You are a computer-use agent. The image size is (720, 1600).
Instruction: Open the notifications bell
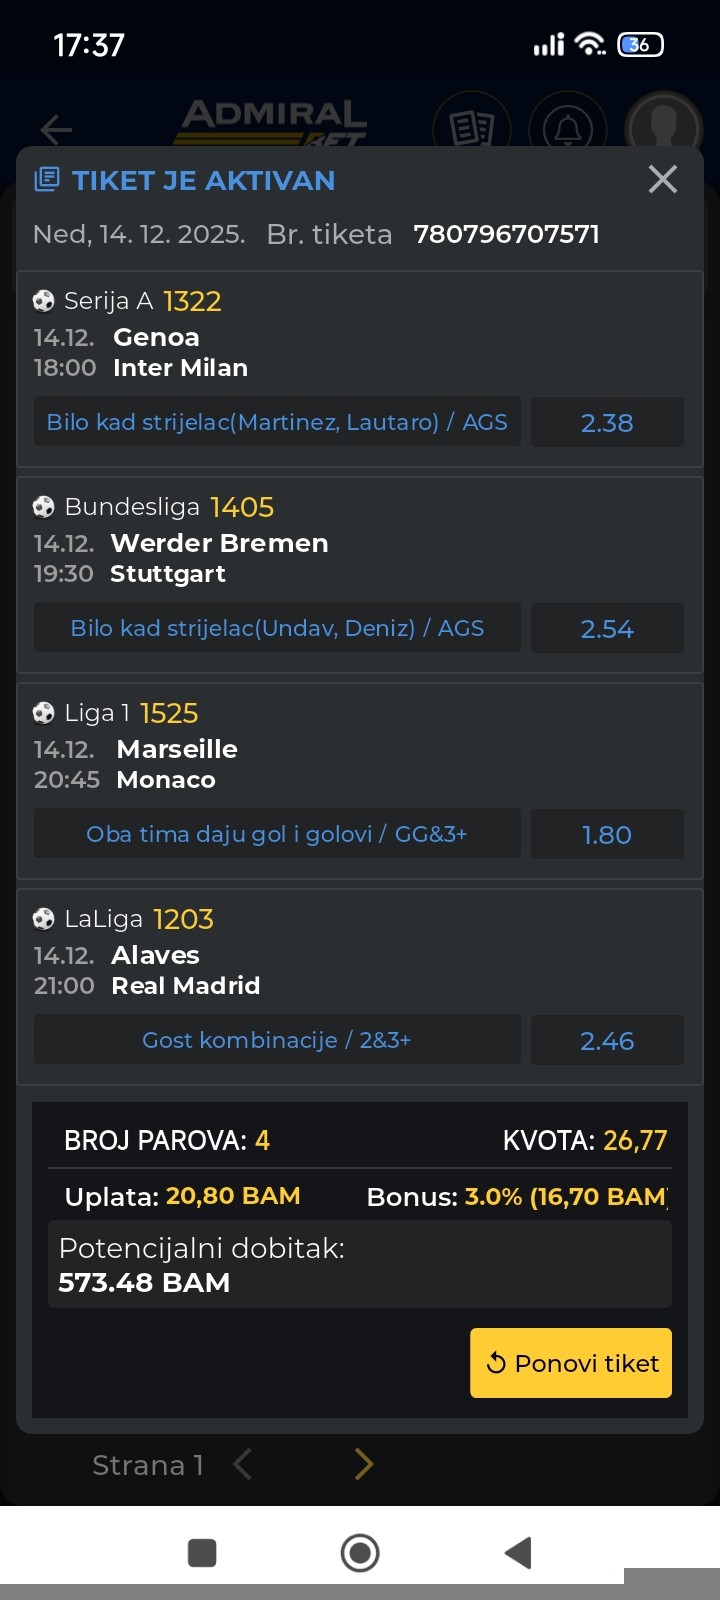(568, 128)
